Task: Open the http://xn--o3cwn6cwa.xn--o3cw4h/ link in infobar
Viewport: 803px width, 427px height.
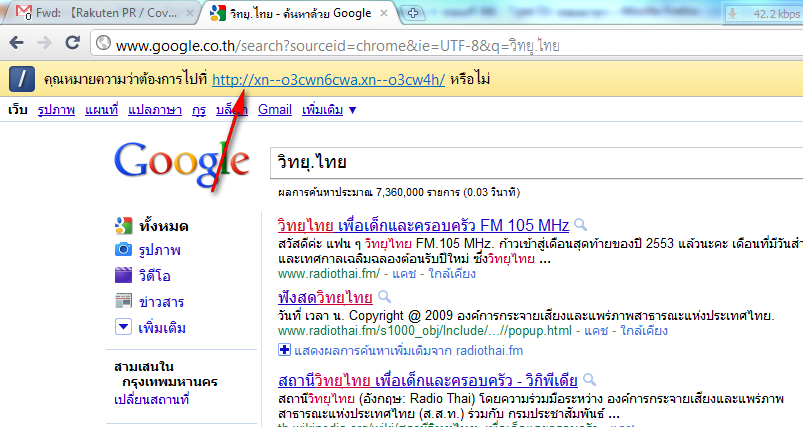Action: point(328,80)
